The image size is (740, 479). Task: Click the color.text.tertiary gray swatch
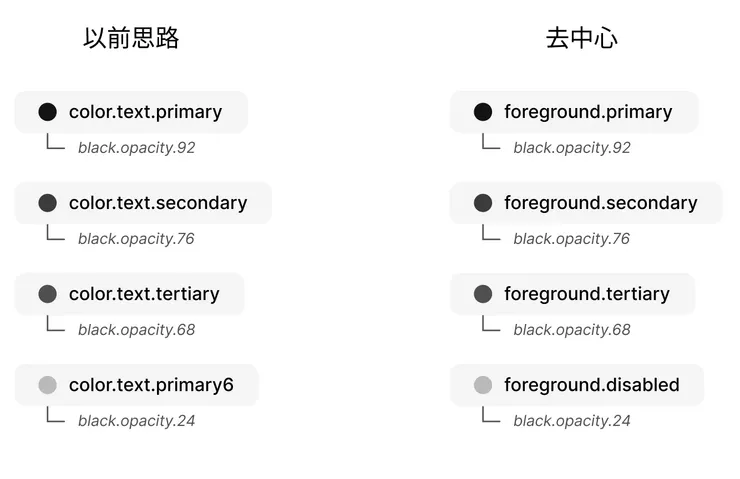tap(47, 294)
